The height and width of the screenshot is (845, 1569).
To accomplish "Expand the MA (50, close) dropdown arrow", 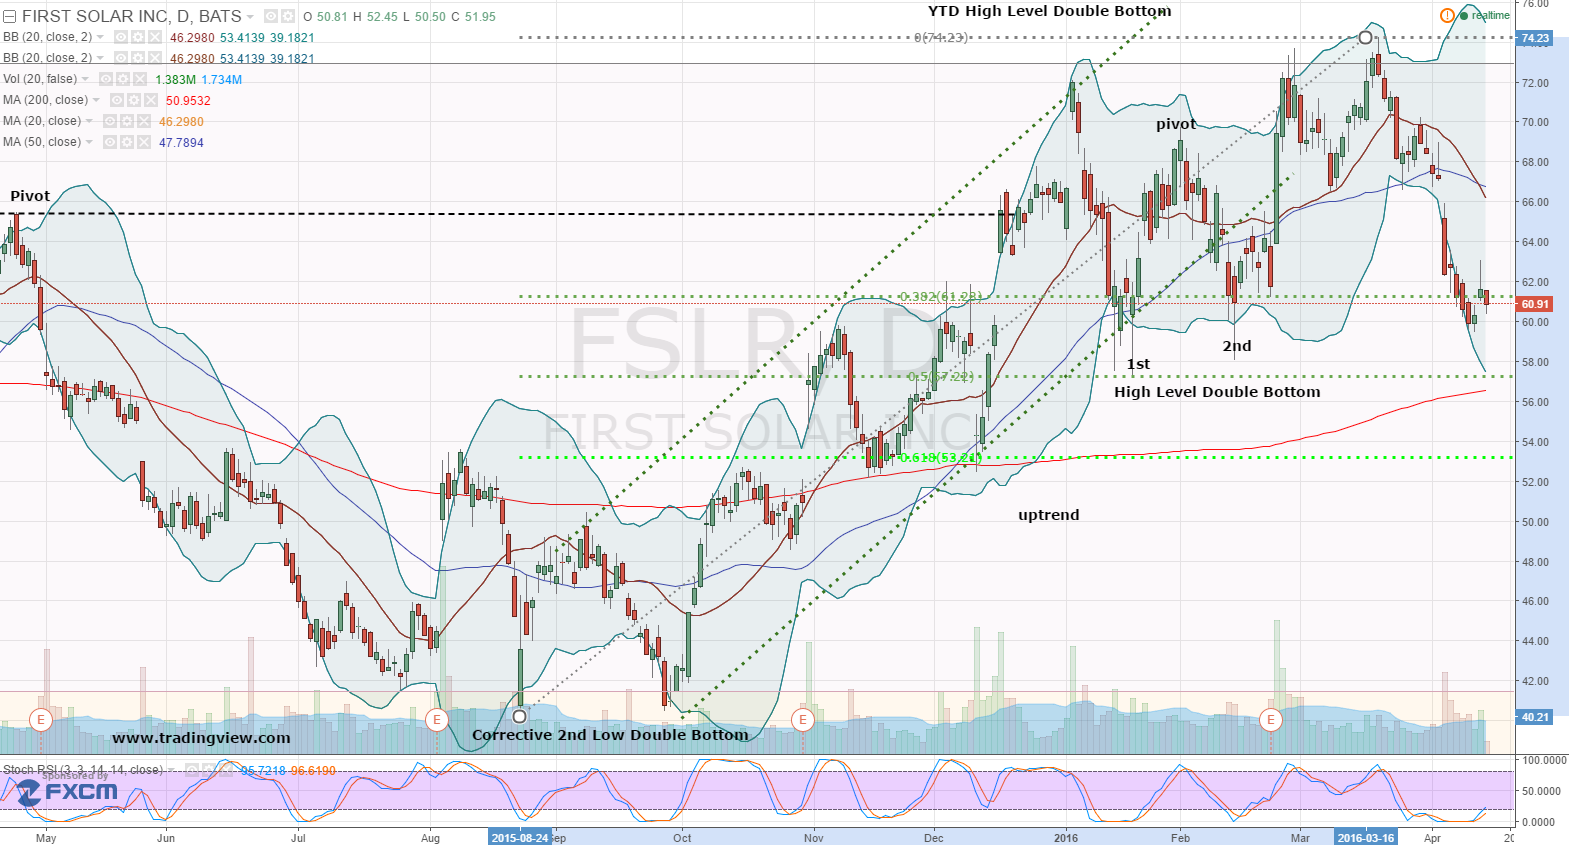I will click(x=89, y=143).
